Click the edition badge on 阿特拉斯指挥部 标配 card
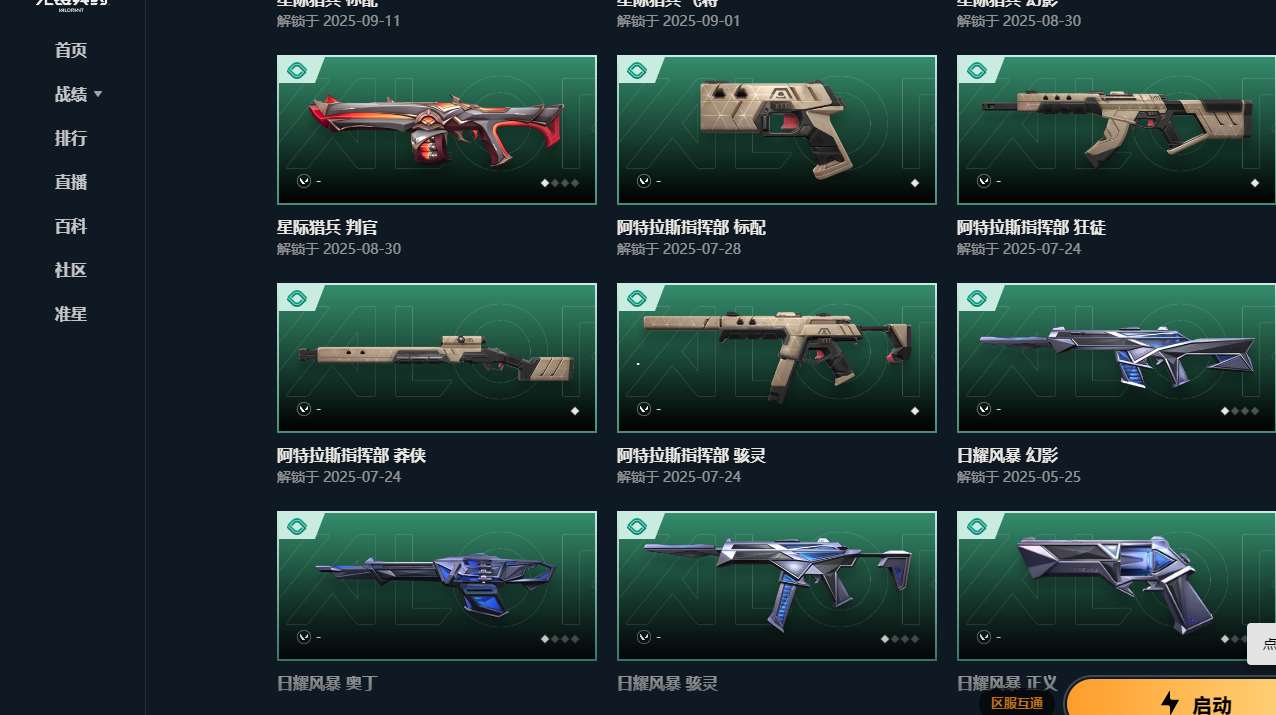 [636, 71]
